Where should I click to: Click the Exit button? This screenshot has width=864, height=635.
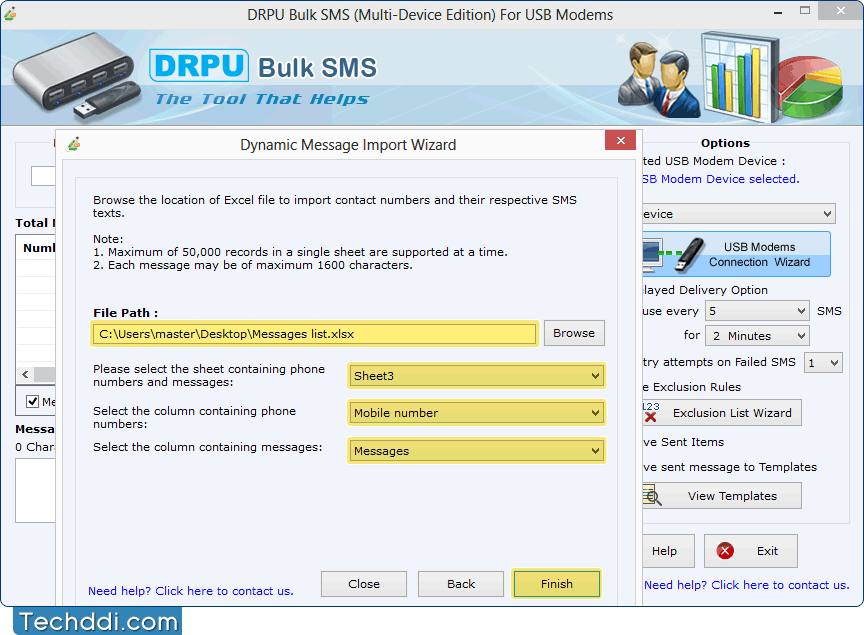[750, 551]
